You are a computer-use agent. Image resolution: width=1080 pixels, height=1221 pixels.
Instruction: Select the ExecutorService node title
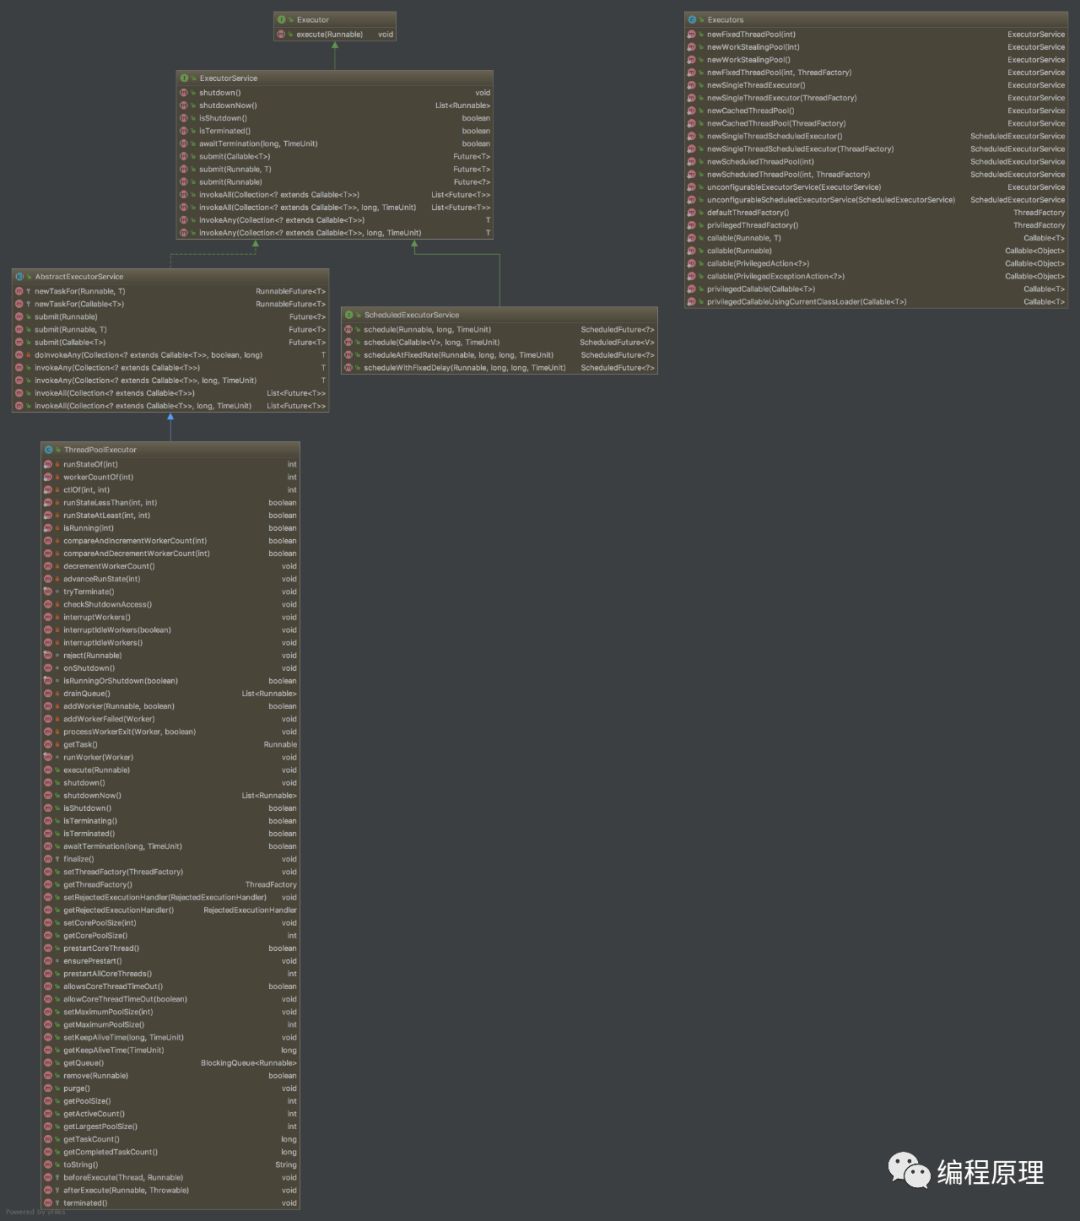(228, 78)
